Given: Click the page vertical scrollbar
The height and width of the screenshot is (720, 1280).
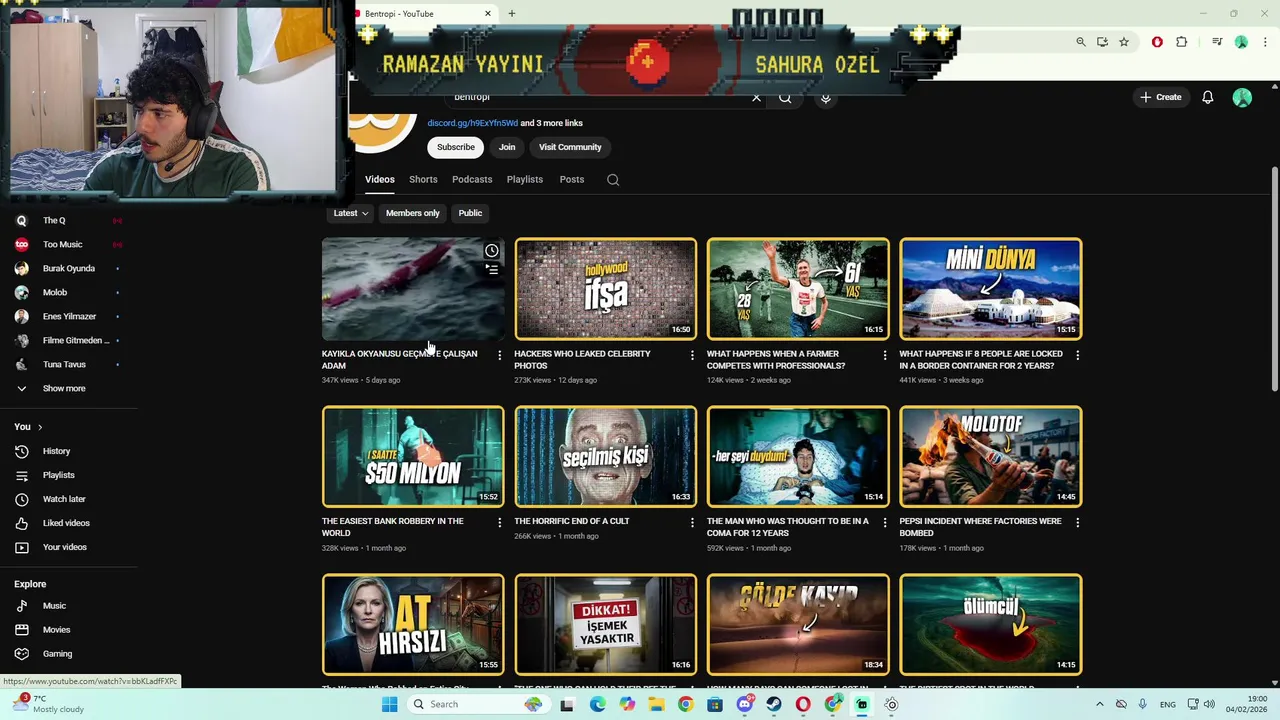Looking at the screenshot, I should tap(1274, 280).
